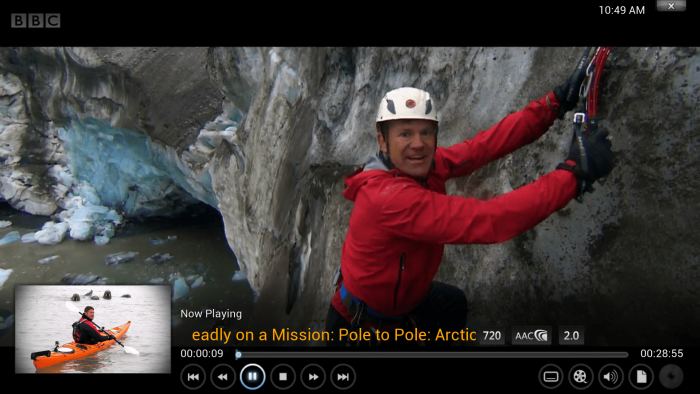Screen dimensions: 700x394
Task: Click elapsed time 00:00:09
Action: [x=202, y=354]
